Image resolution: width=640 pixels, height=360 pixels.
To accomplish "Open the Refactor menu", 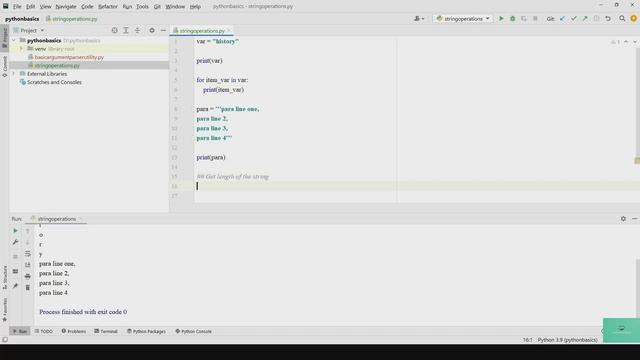I will coord(108,7).
